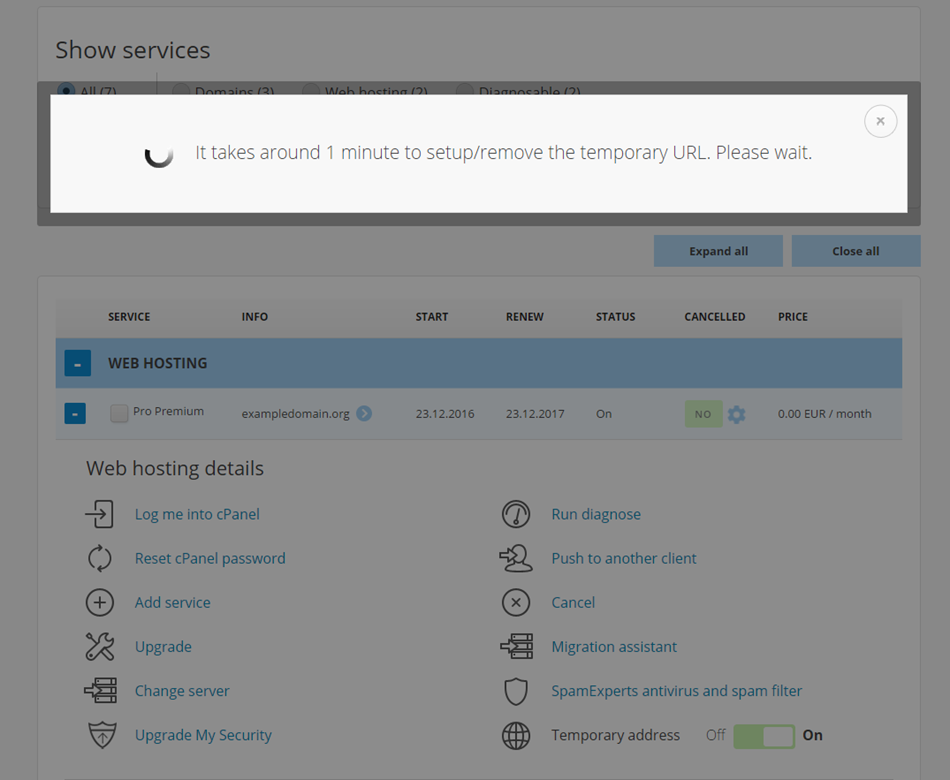Click the STATUS column header
The height and width of the screenshot is (780, 950).
pos(616,316)
